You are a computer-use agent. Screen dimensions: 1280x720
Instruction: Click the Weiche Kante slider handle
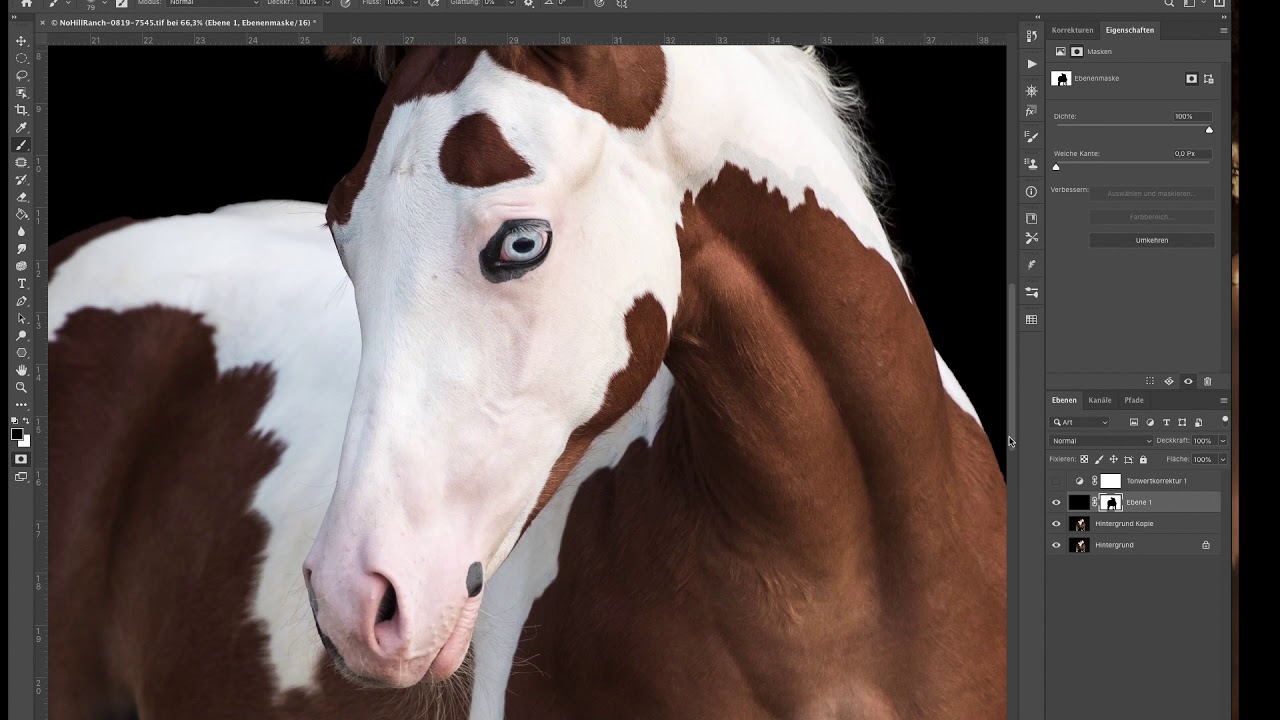(1056, 167)
